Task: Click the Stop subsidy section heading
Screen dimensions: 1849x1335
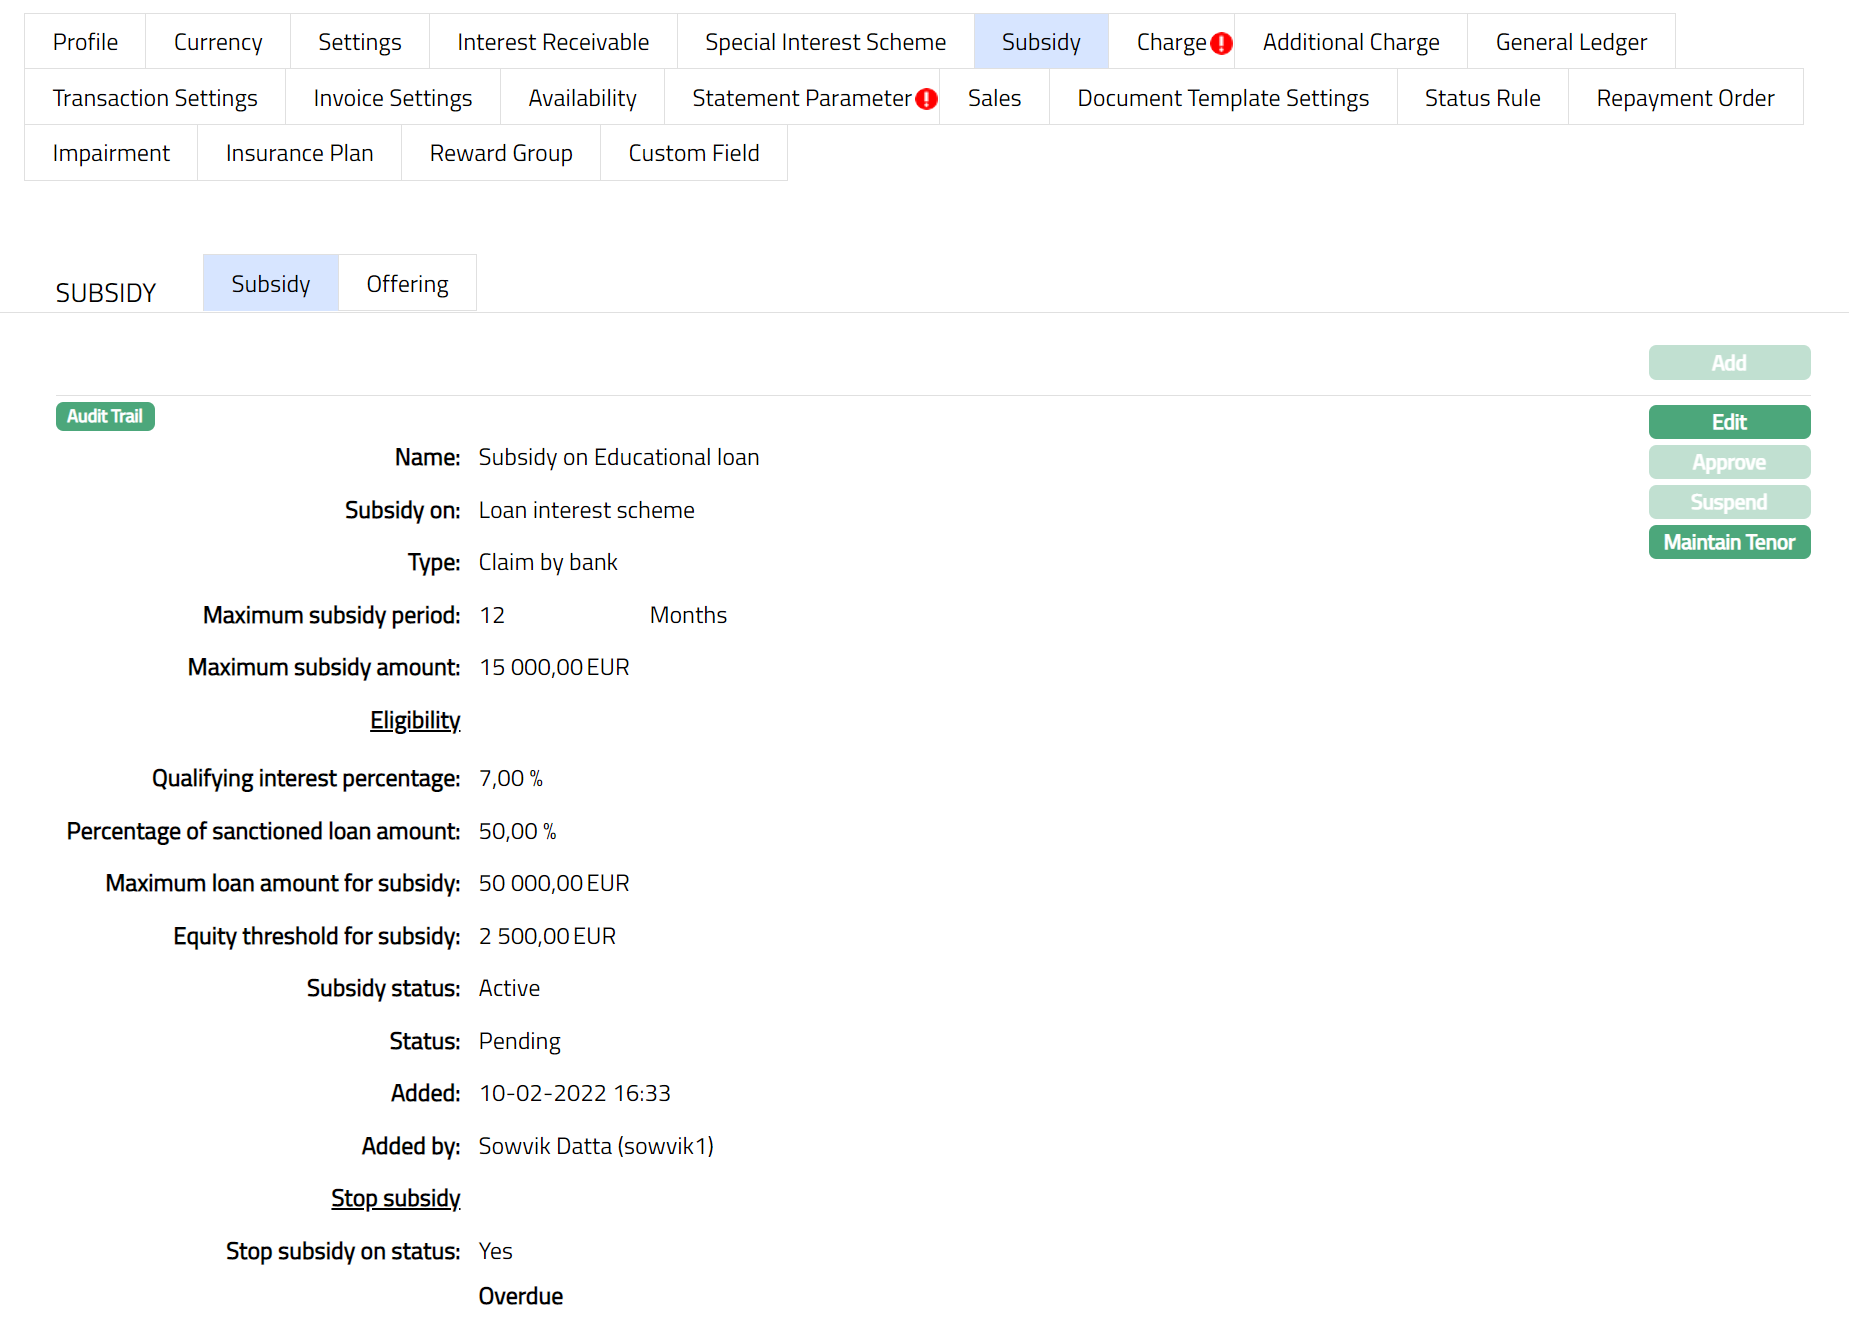Action: pos(395,1198)
